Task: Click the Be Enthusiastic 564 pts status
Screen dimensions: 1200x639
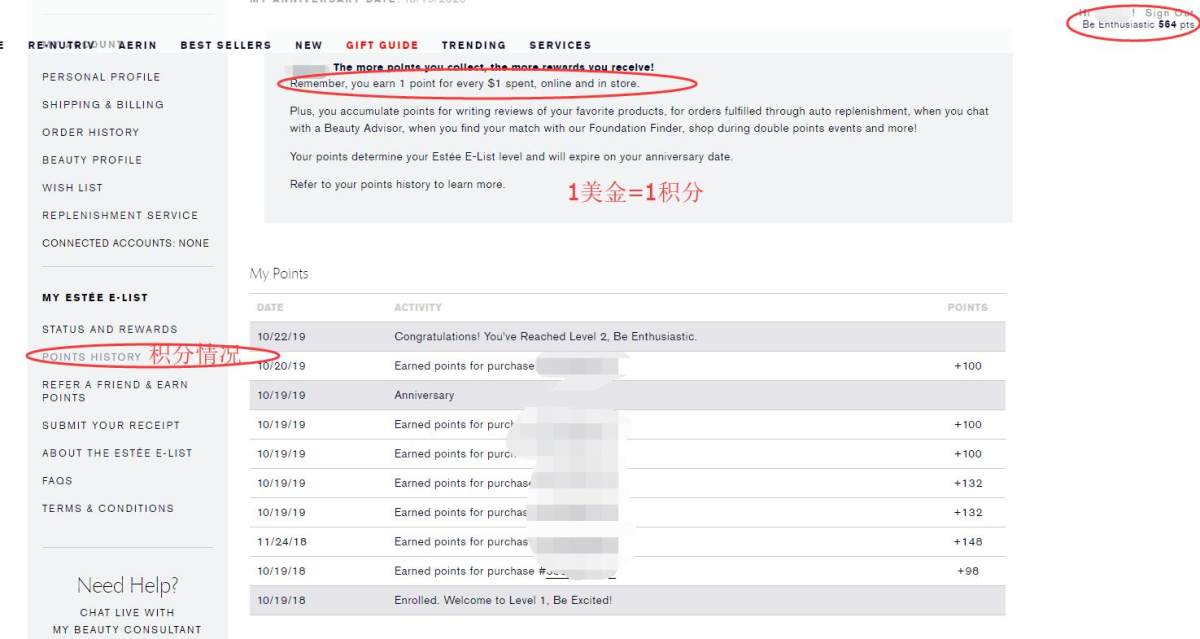Action: point(1138,24)
